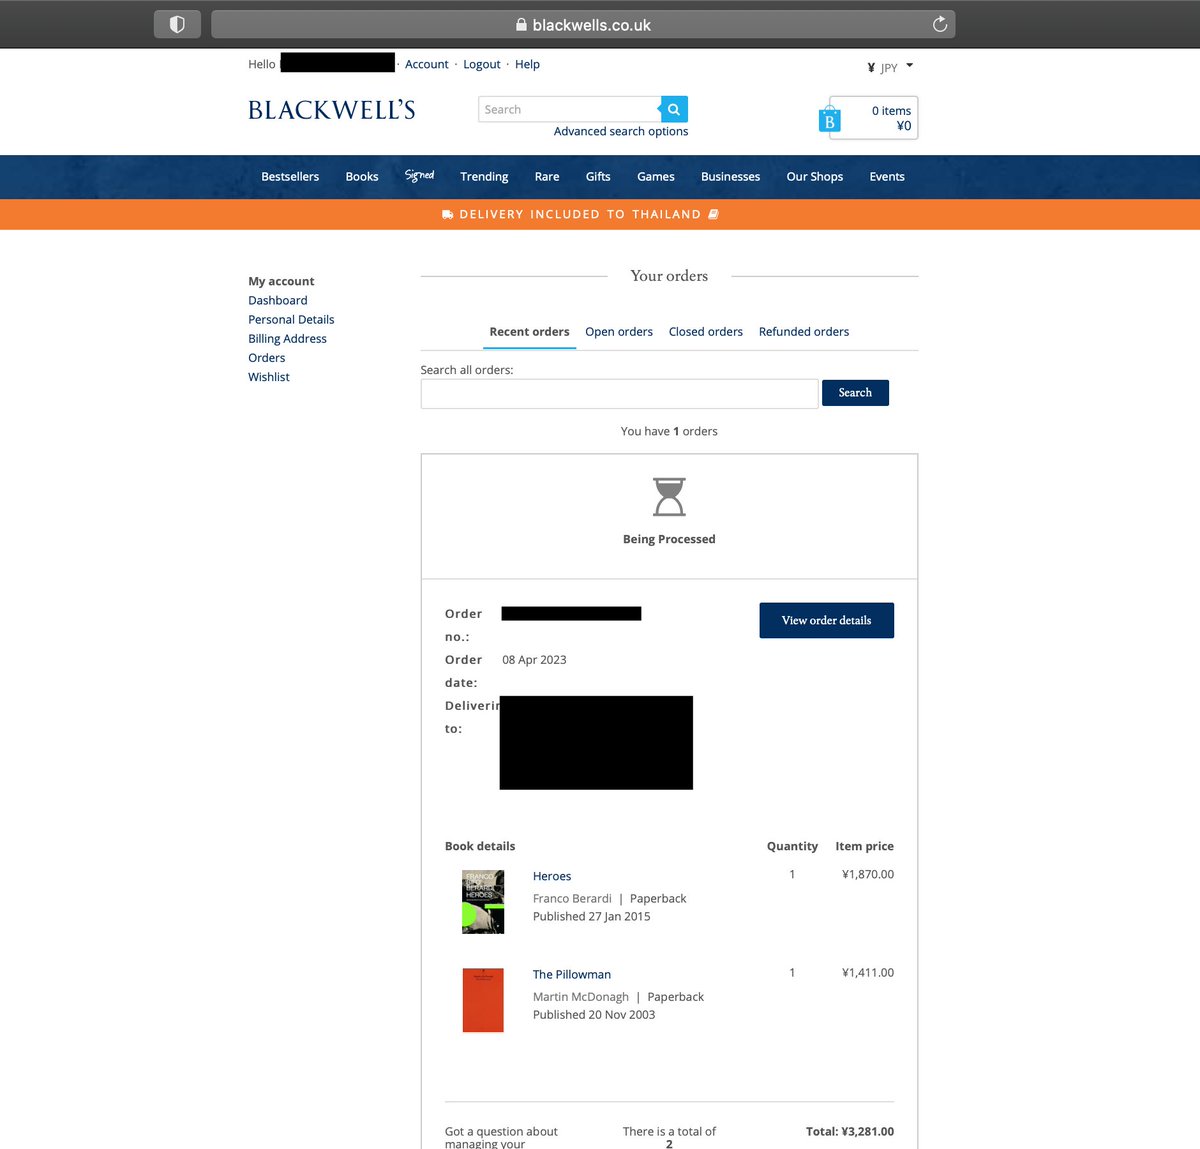The width and height of the screenshot is (1200, 1149).
Task: Click the dark blue Search button
Action: (x=855, y=393)
